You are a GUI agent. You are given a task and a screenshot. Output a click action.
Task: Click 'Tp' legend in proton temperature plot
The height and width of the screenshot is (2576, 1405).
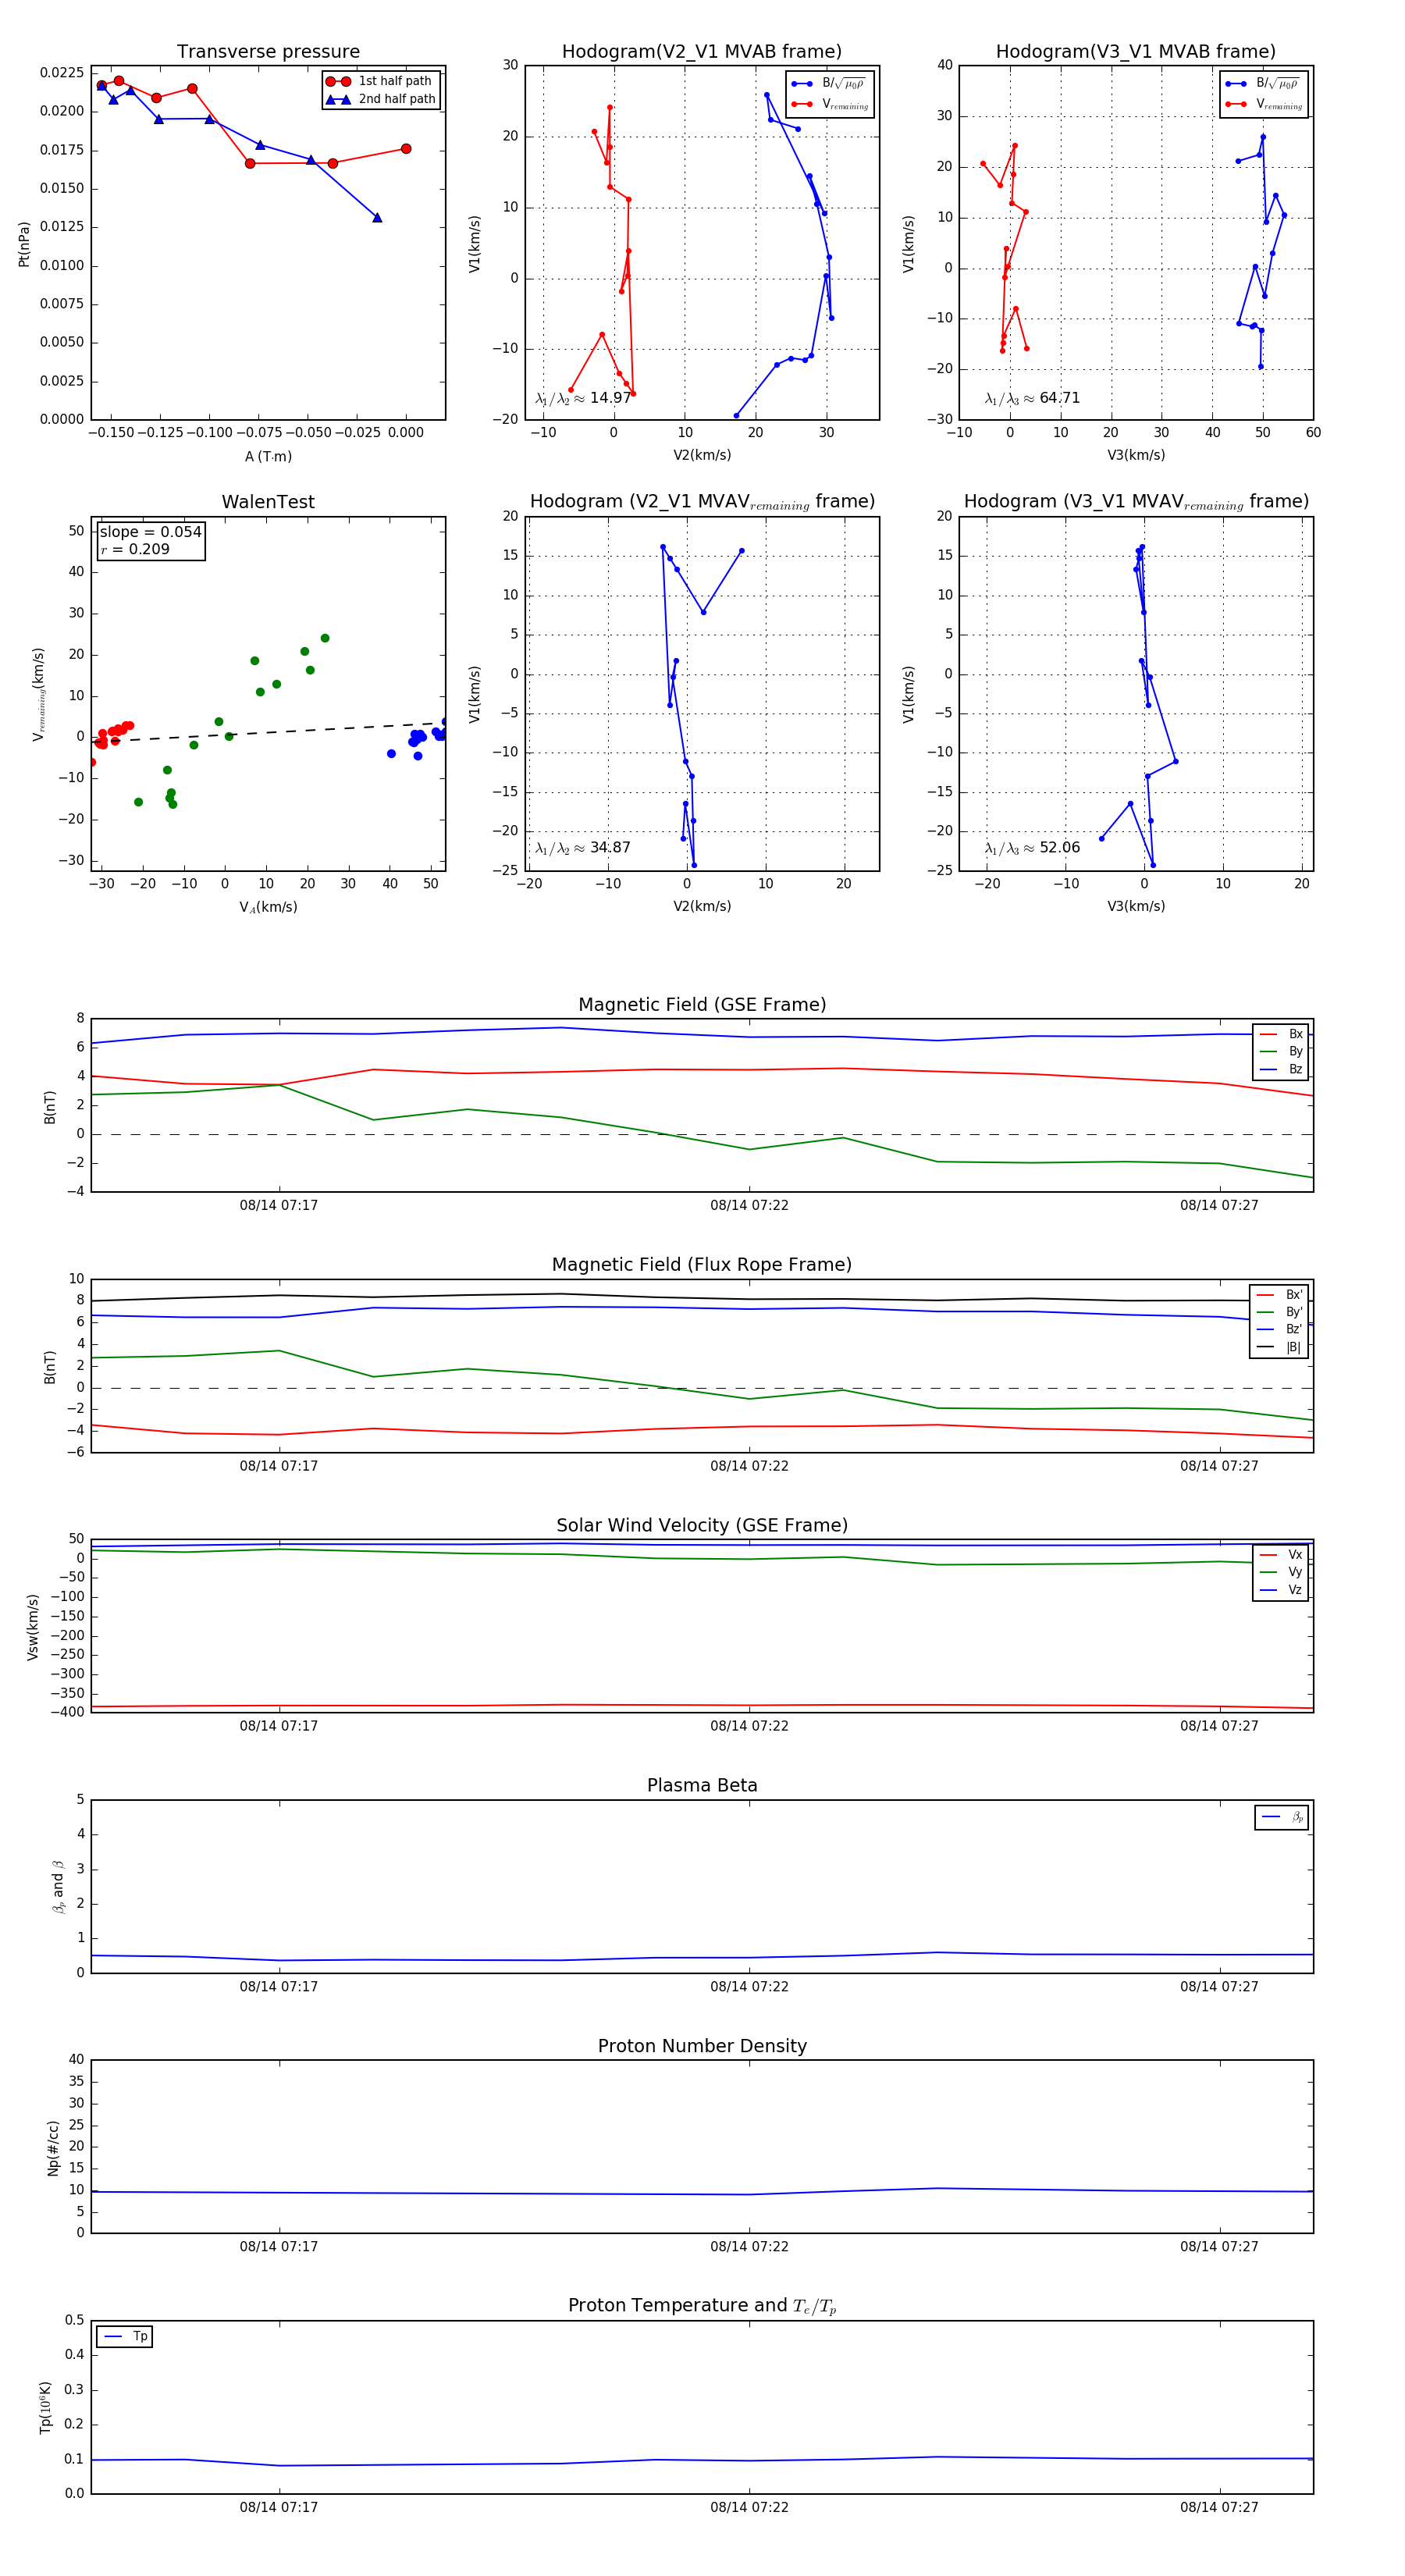[x=125, y=2337]
